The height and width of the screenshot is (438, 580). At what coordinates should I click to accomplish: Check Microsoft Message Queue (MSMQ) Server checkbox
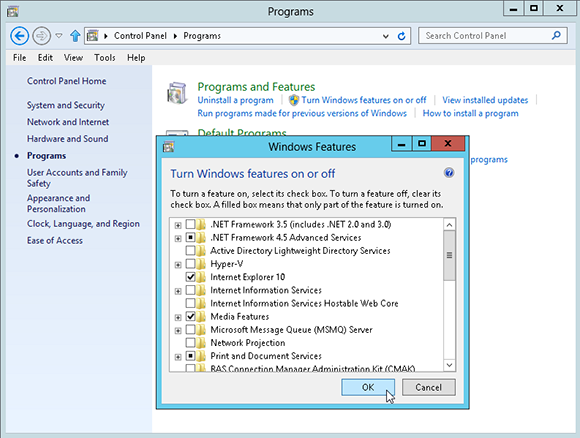[x=190, y=330]
